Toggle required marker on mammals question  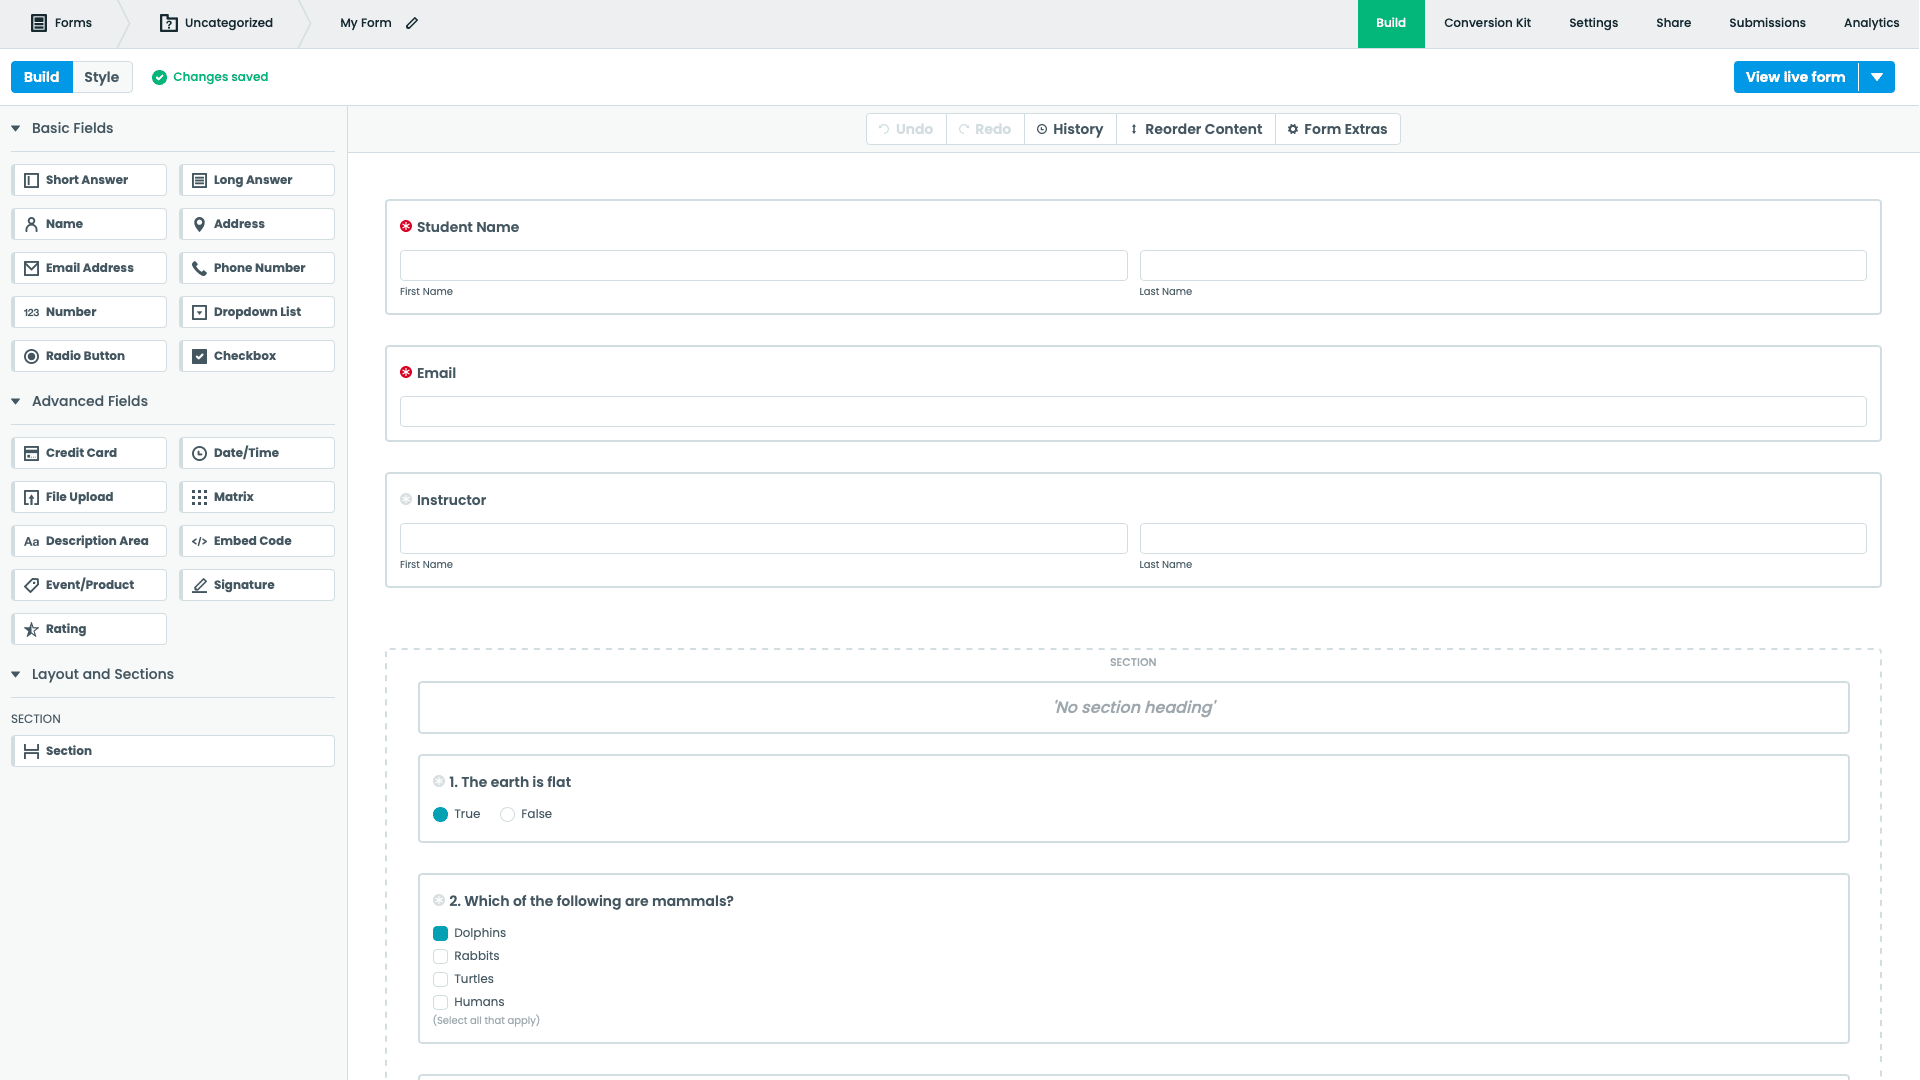pyautogui.click(x=438, y=900)
